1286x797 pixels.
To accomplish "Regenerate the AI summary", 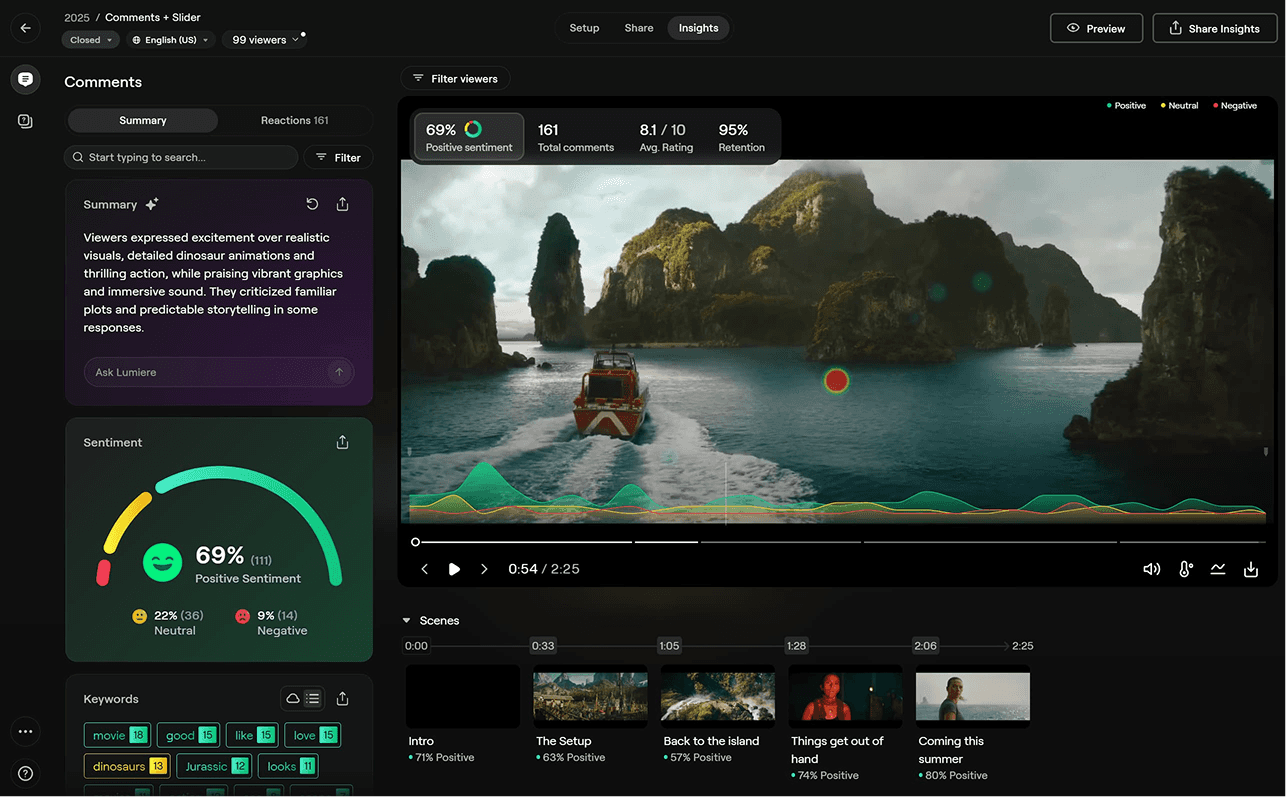I will [x=312, y=204].
